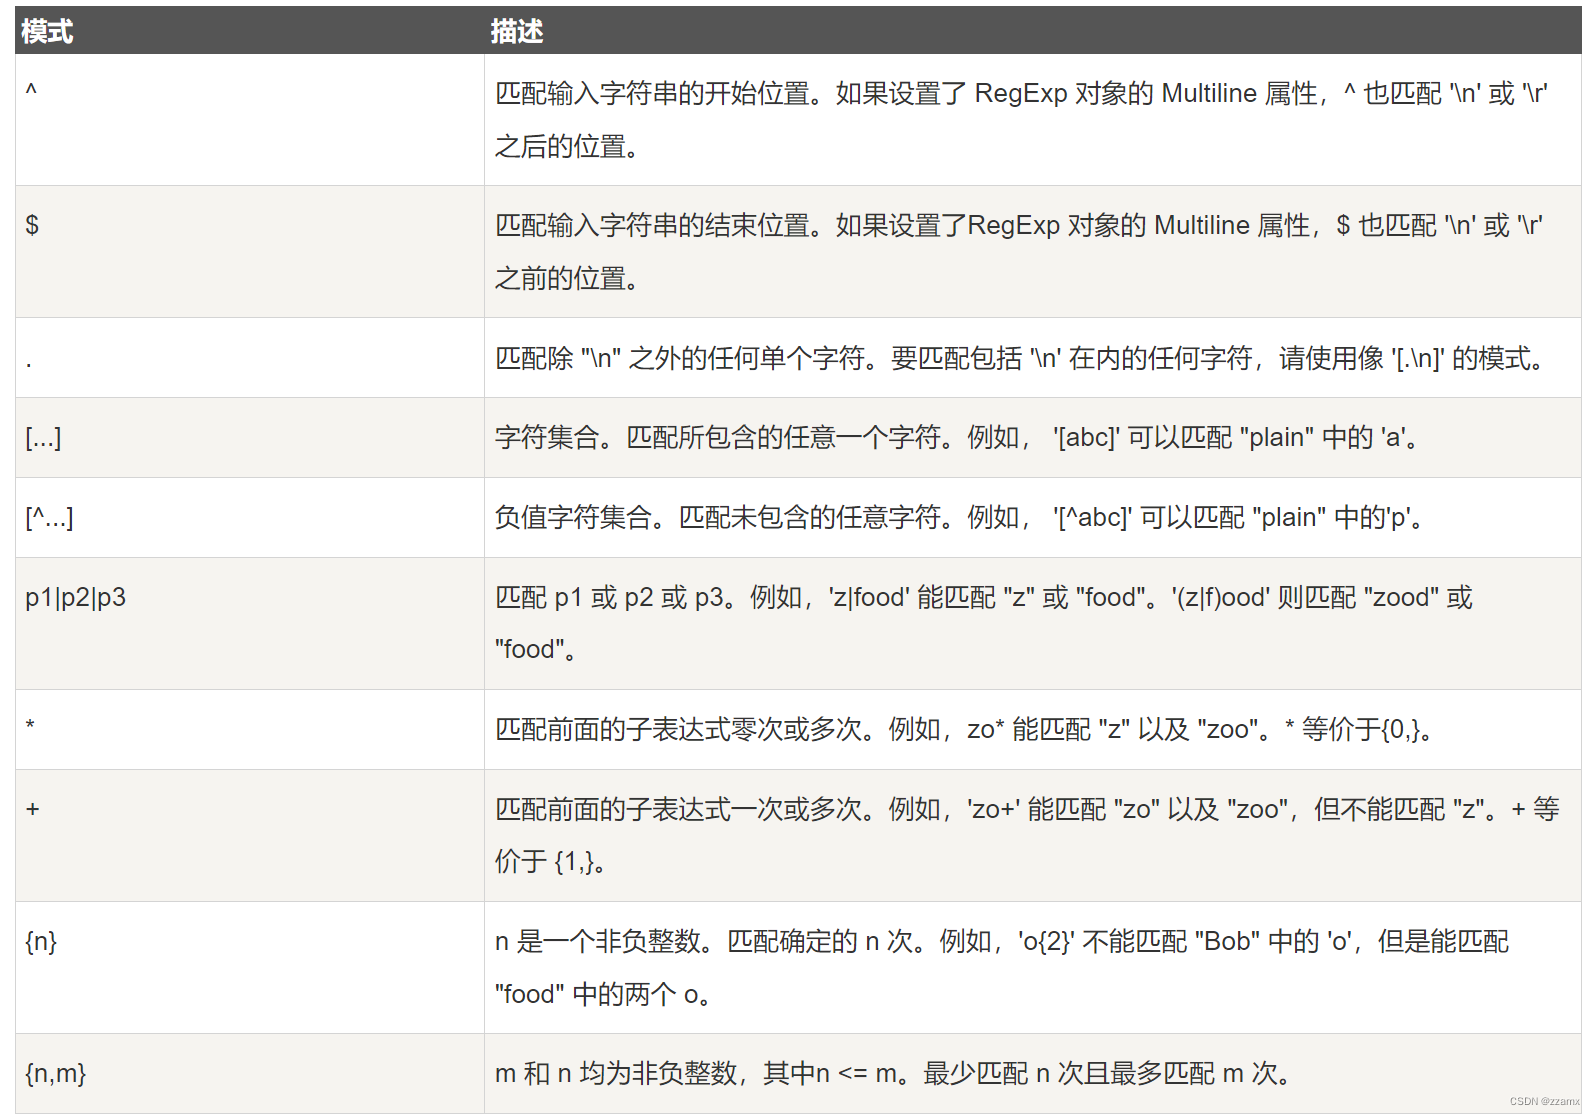Screen dimensions: 1595x1115
Task: Select the '{n,m}' pattern cell
Action: [x=250, y=1074]
